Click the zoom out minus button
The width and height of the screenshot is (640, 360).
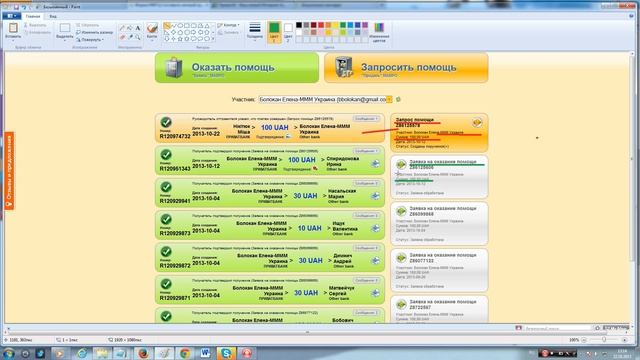coord(584,340)
